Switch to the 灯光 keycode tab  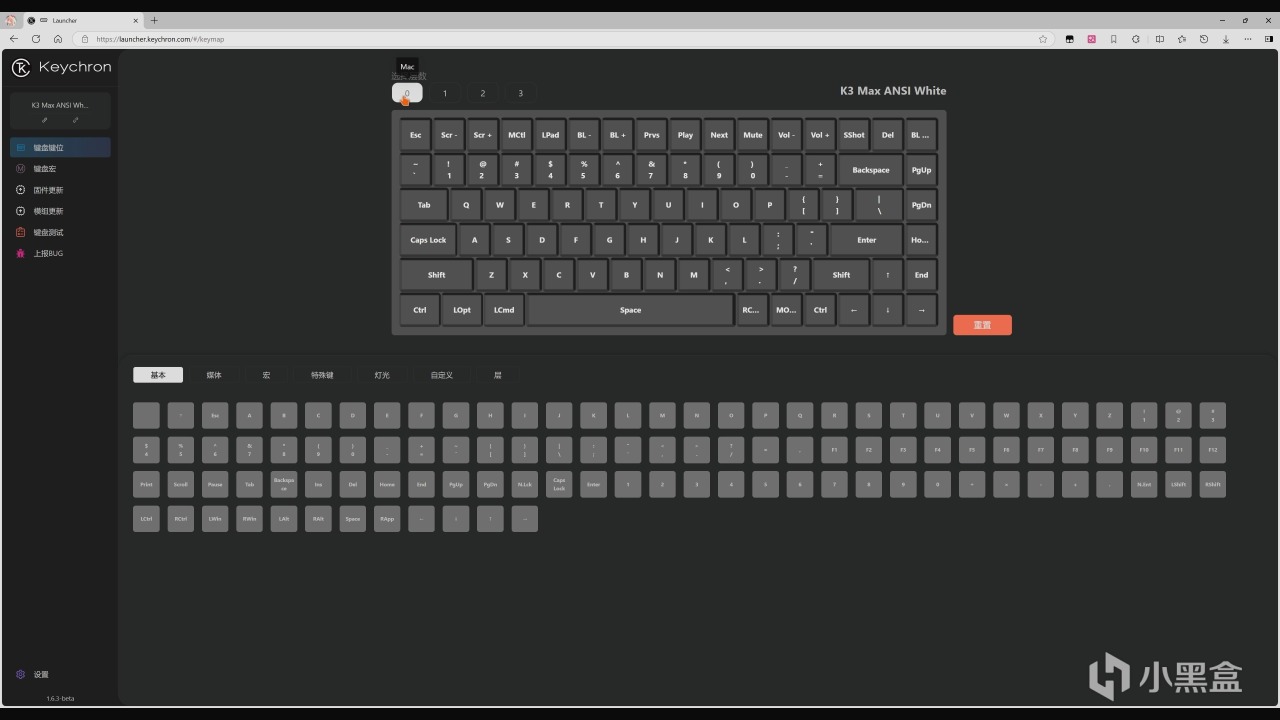(x=382, y=375)
